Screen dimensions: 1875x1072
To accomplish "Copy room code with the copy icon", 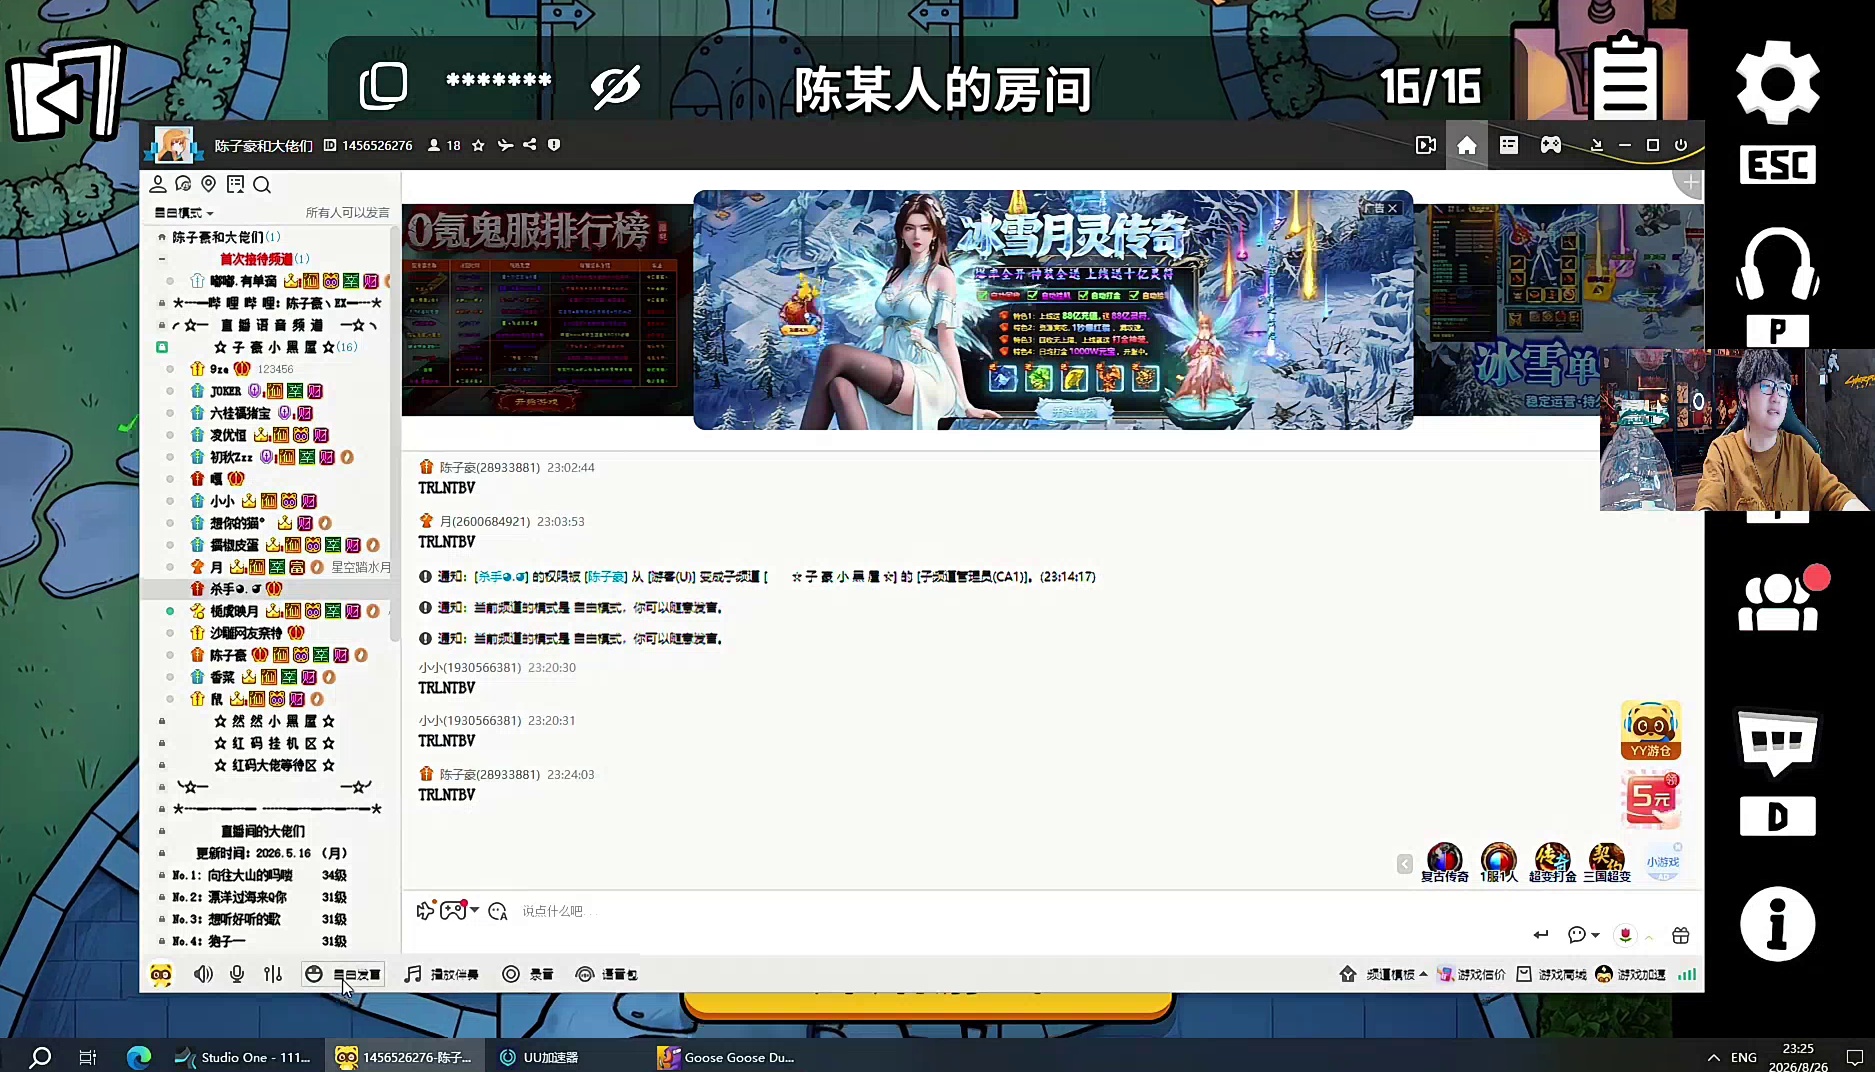I will click(x=384, y=85).
